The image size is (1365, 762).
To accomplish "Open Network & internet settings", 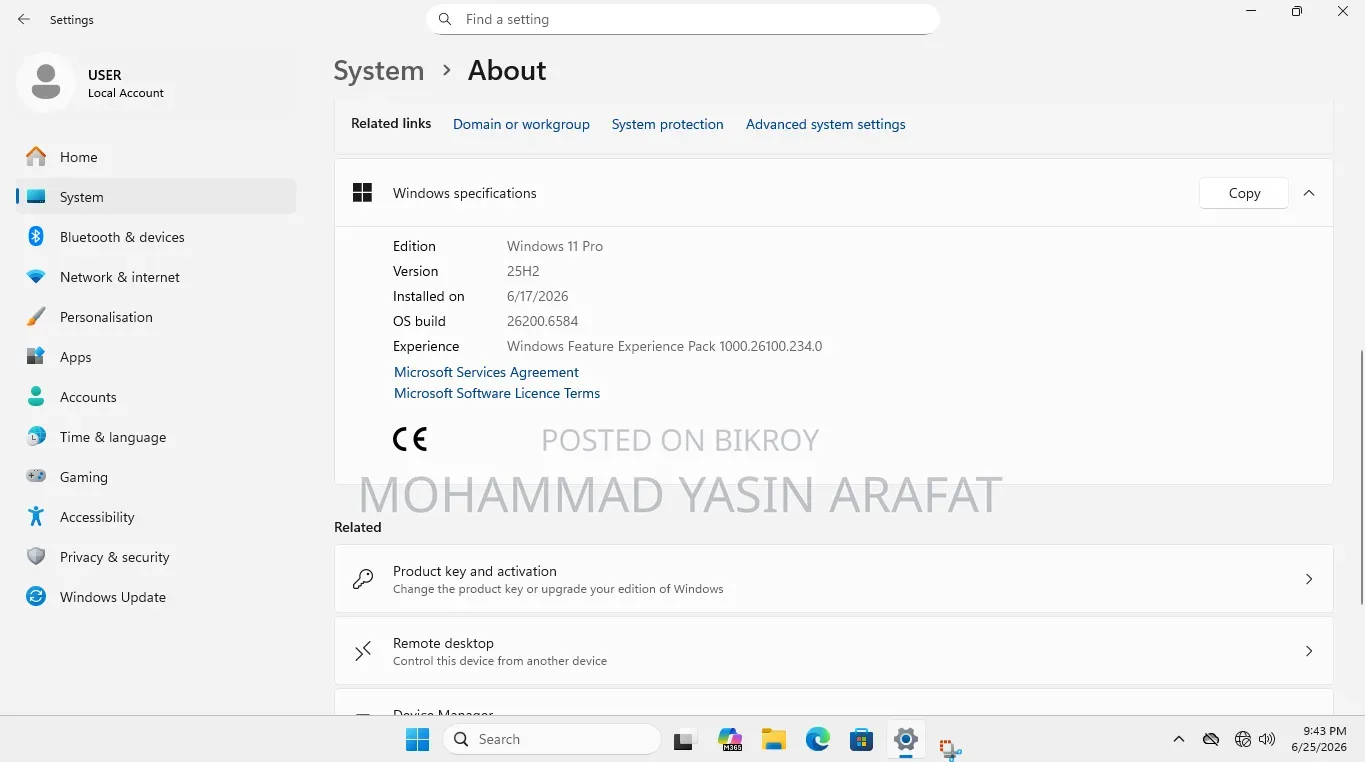I will tap(156, 277).
